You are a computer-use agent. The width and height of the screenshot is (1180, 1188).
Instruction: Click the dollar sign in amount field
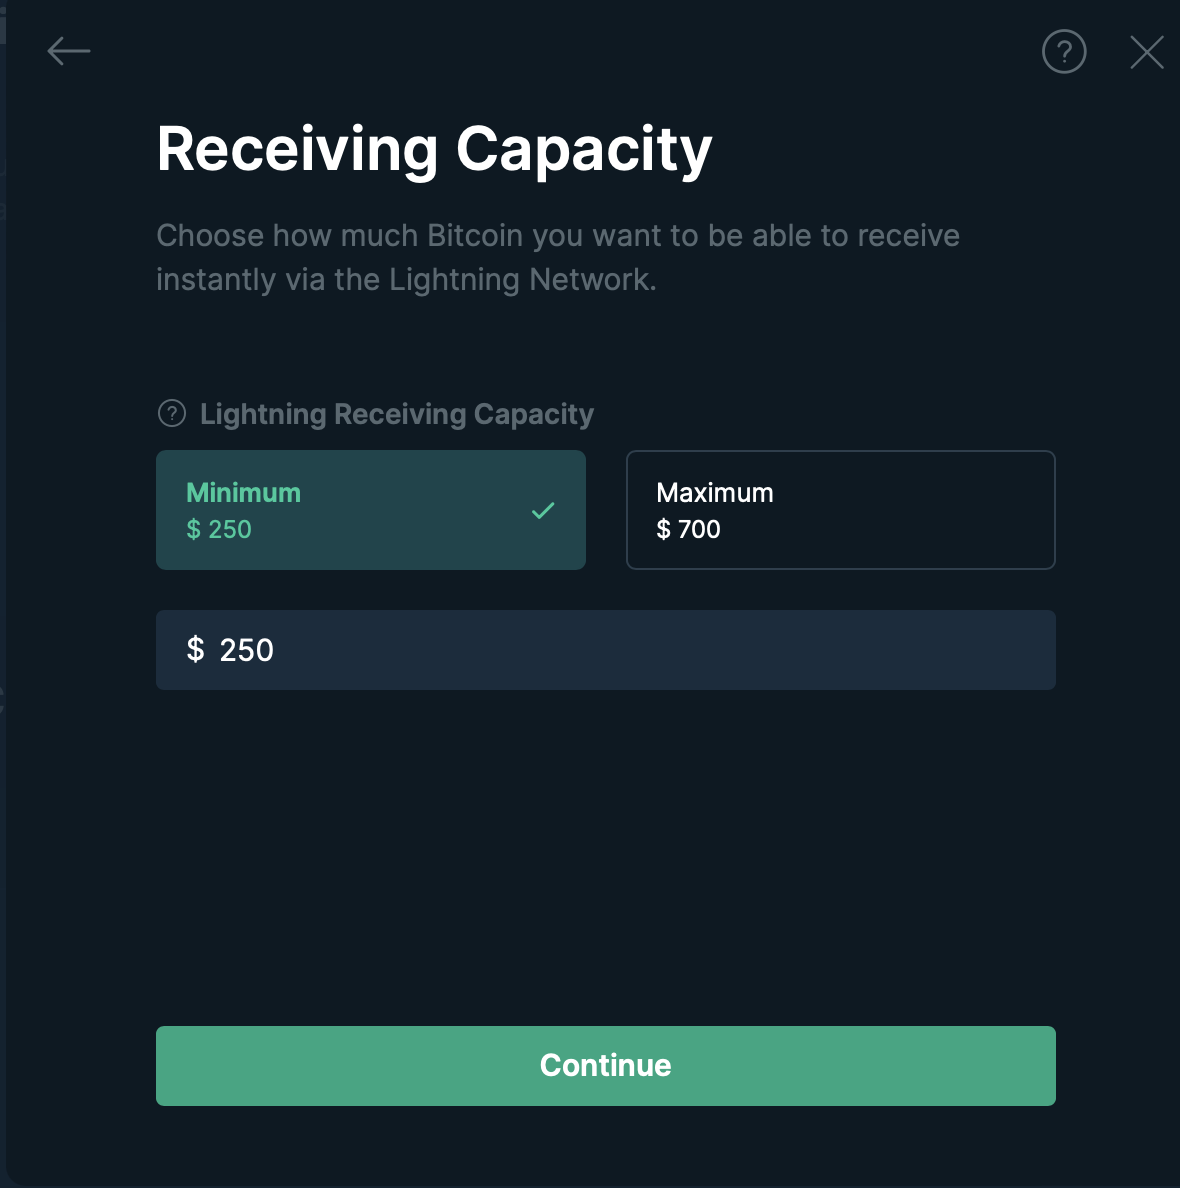[196, 650]
